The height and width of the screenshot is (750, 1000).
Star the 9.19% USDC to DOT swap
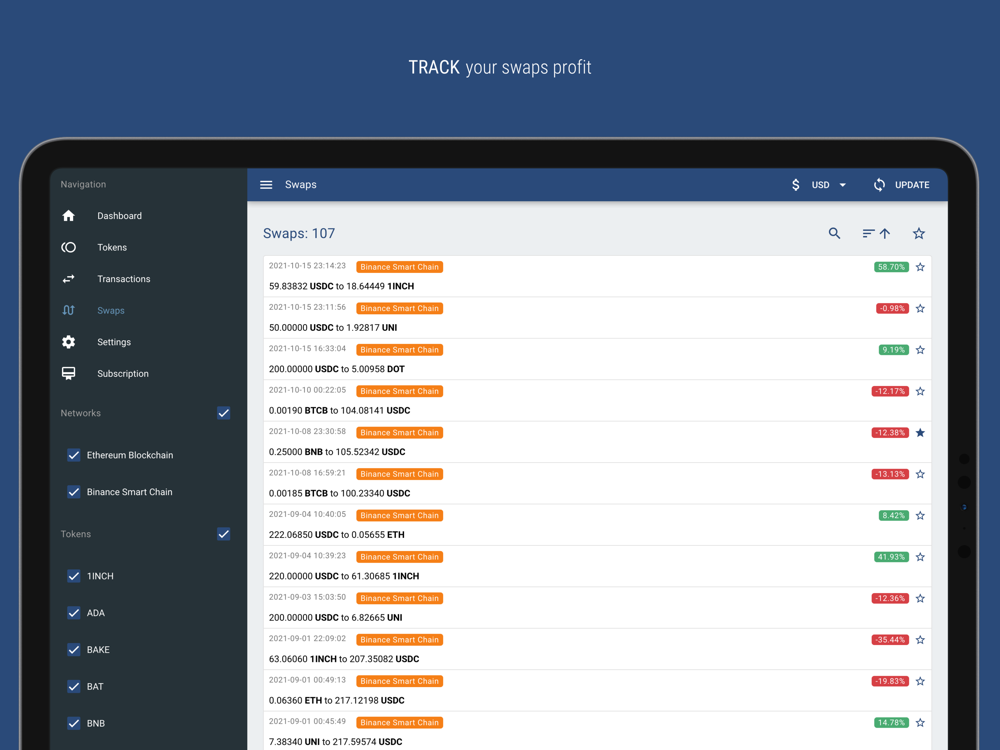920,350
